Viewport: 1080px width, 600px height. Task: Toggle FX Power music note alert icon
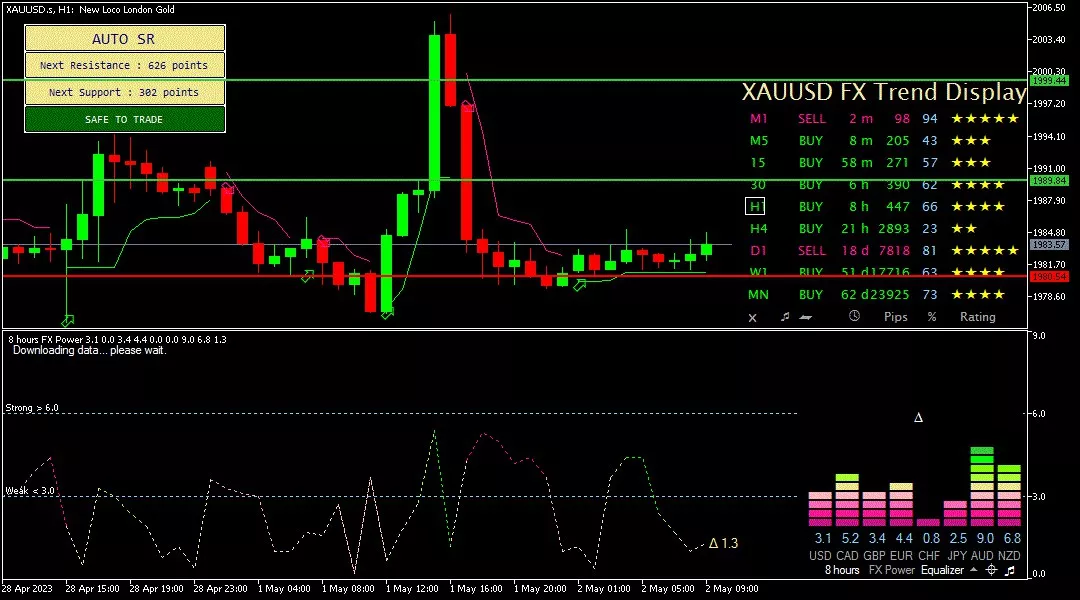[x=1010, y=570]
